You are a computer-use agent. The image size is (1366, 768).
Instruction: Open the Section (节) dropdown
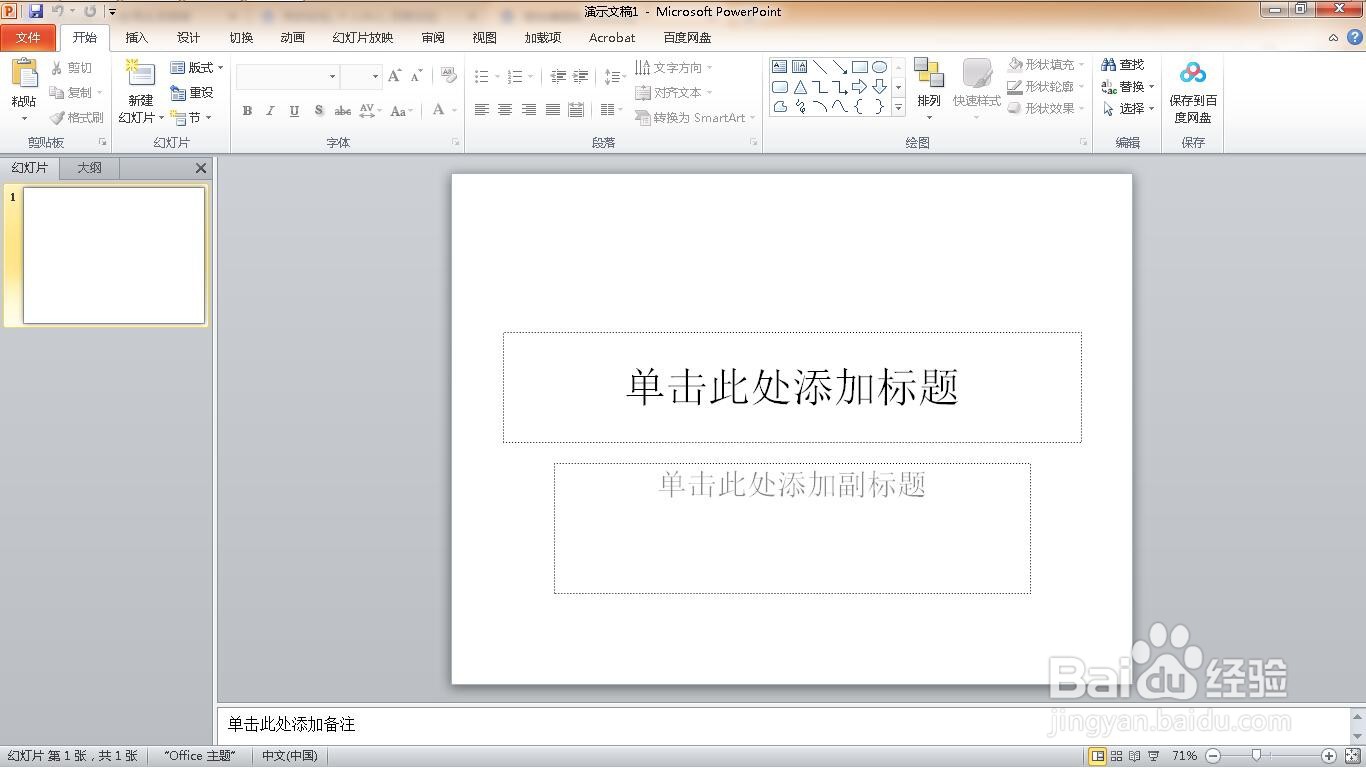[191, 117]
